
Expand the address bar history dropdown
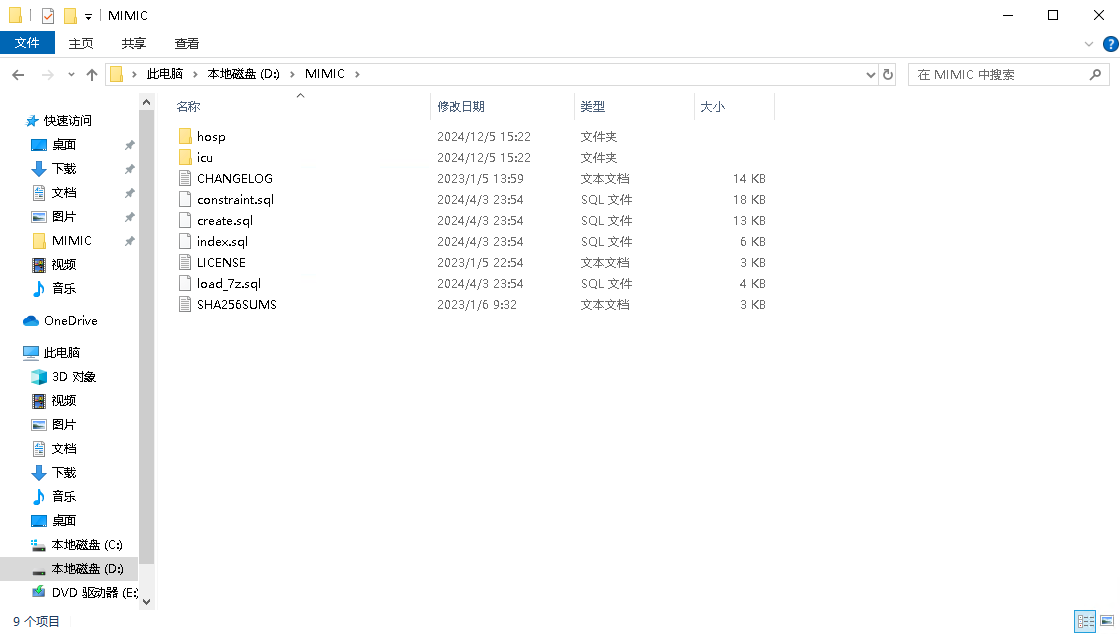870,75
